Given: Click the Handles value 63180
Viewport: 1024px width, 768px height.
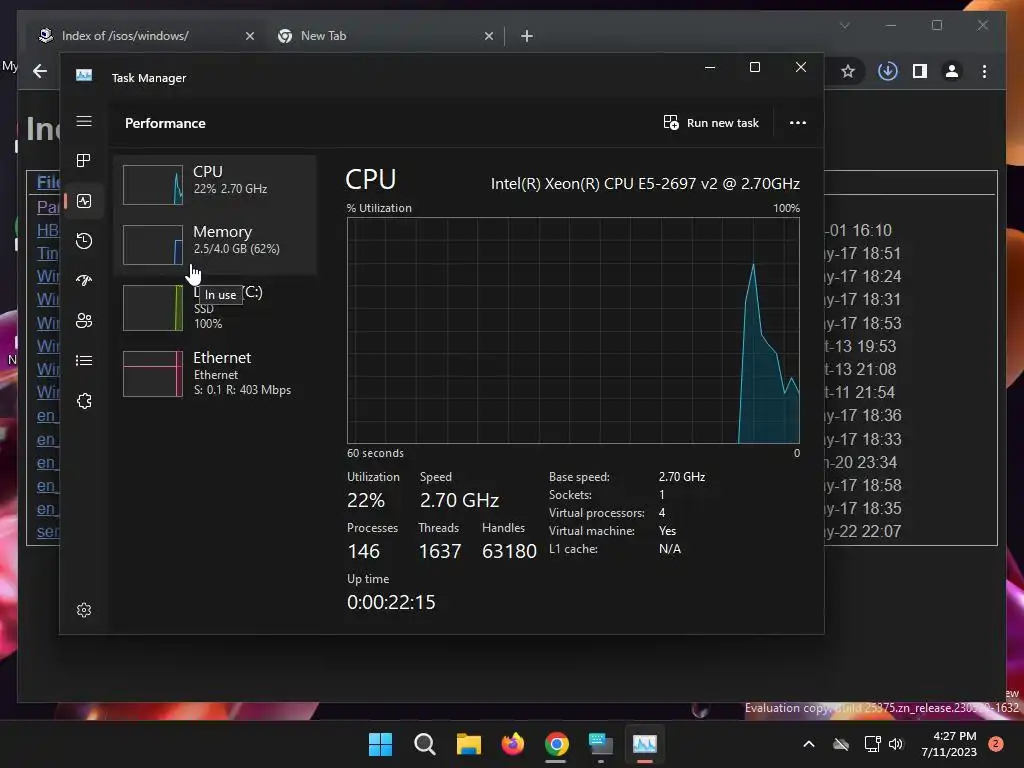Looking at the screenshot, I should pyautogui.click(x=509, y=551).
